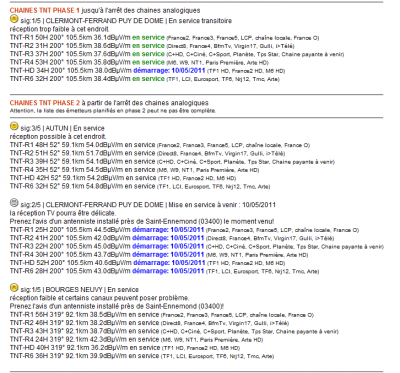
Task: Click the AUTUN TNT-R4 35H row
Action: (x=134, y=170)
